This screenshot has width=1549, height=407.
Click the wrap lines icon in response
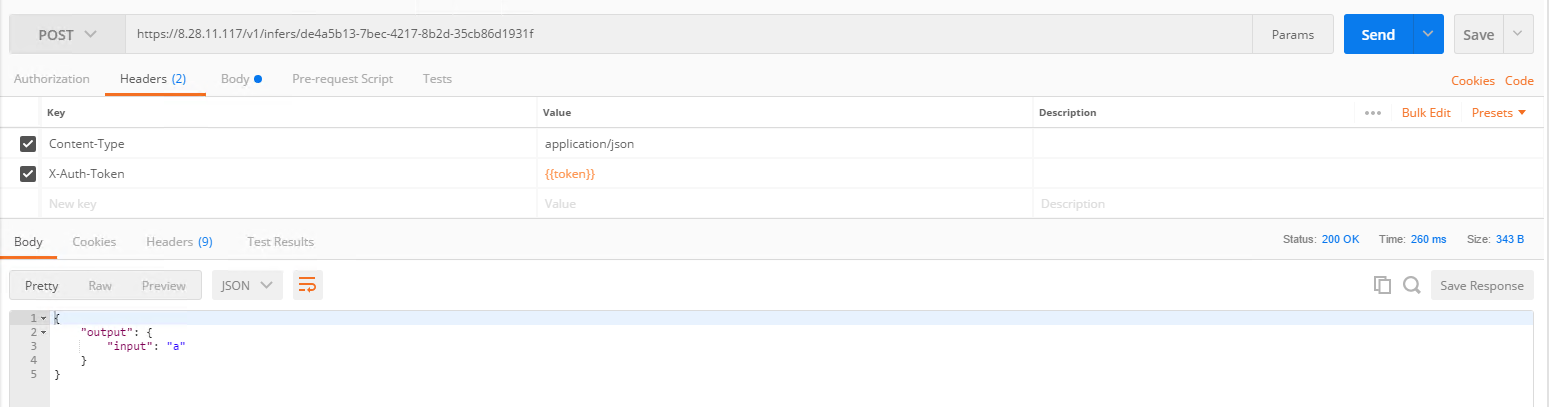click(x=307, y=285)
